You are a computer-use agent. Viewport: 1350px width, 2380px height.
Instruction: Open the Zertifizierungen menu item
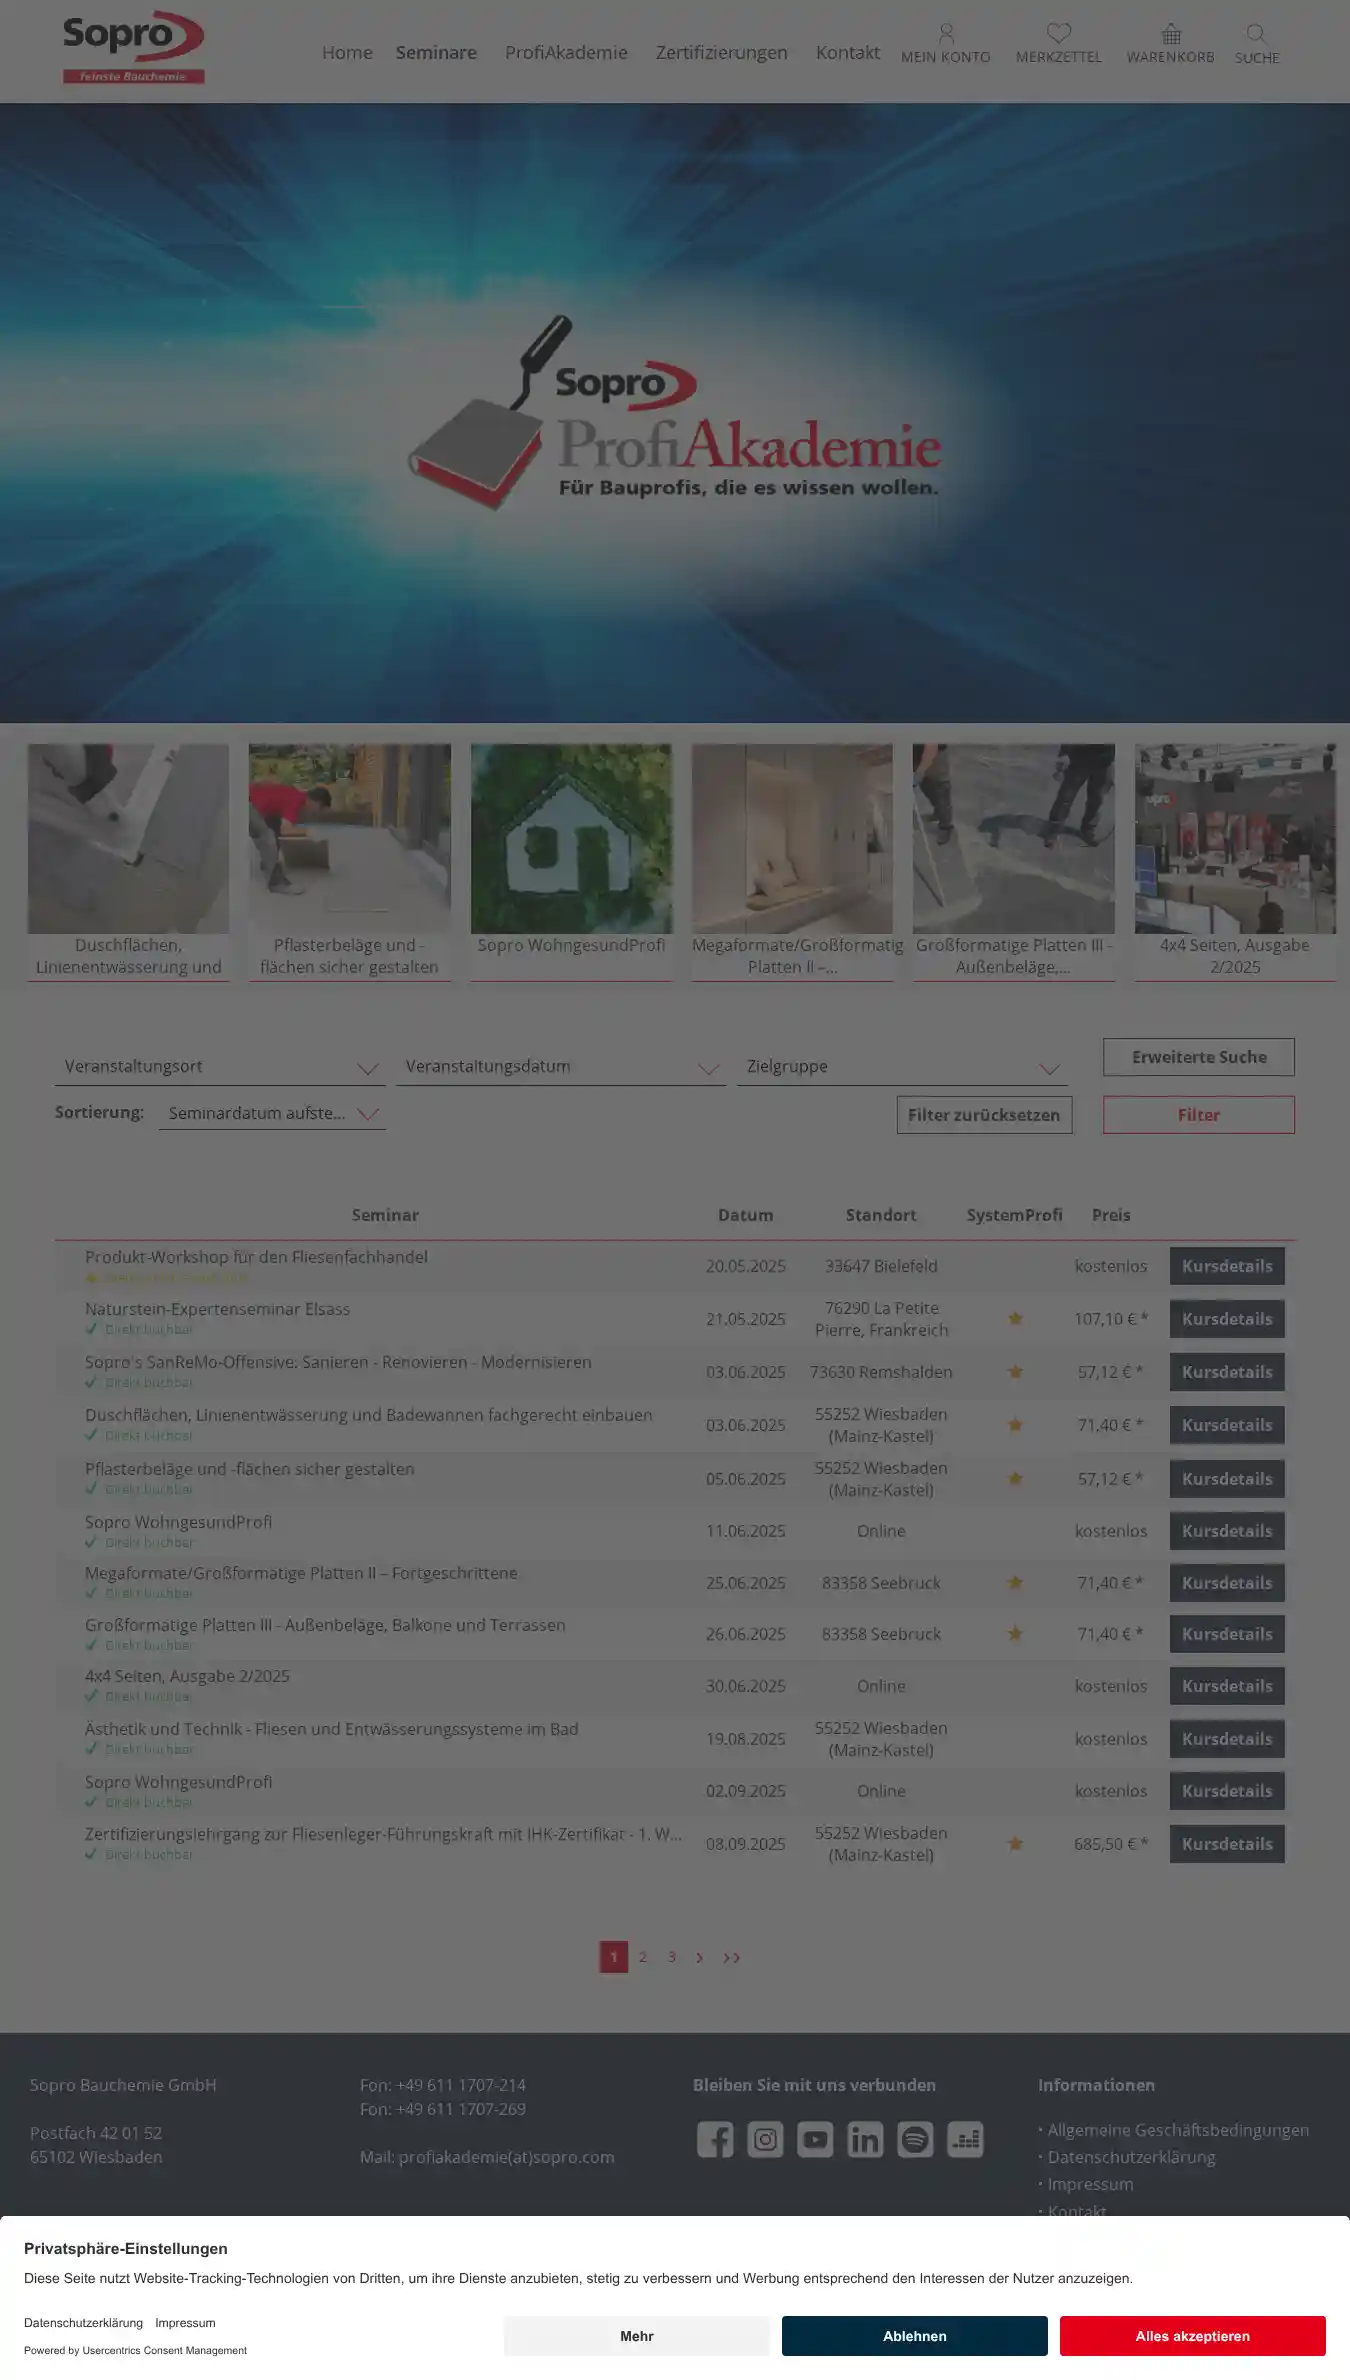(x=721, y=53)
